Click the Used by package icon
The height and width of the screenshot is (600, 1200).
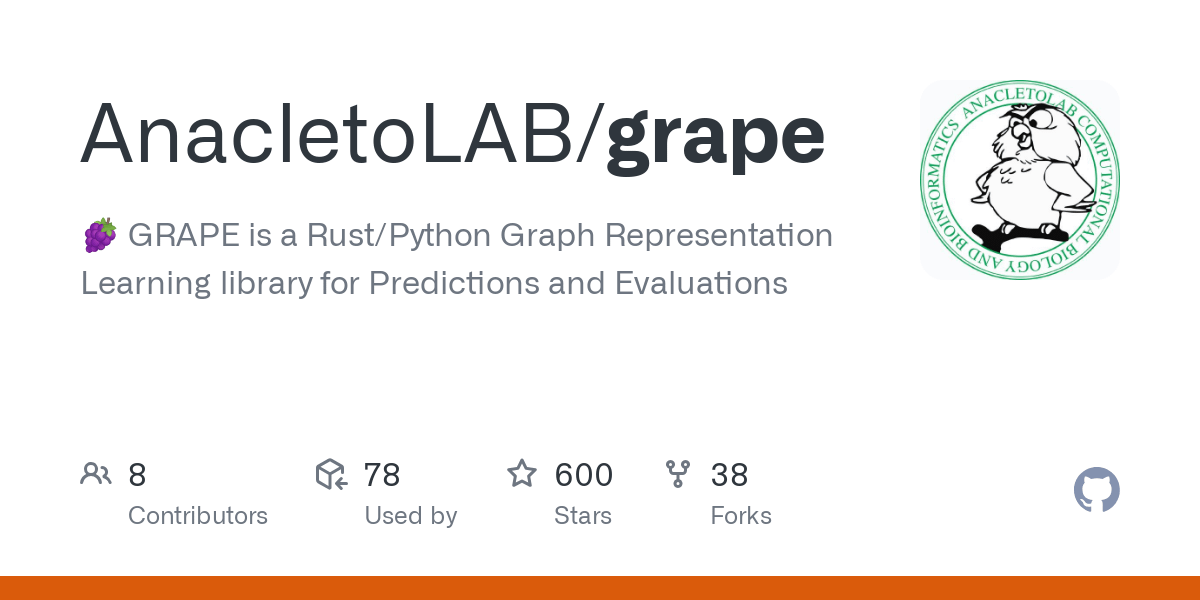coord(331,474)
